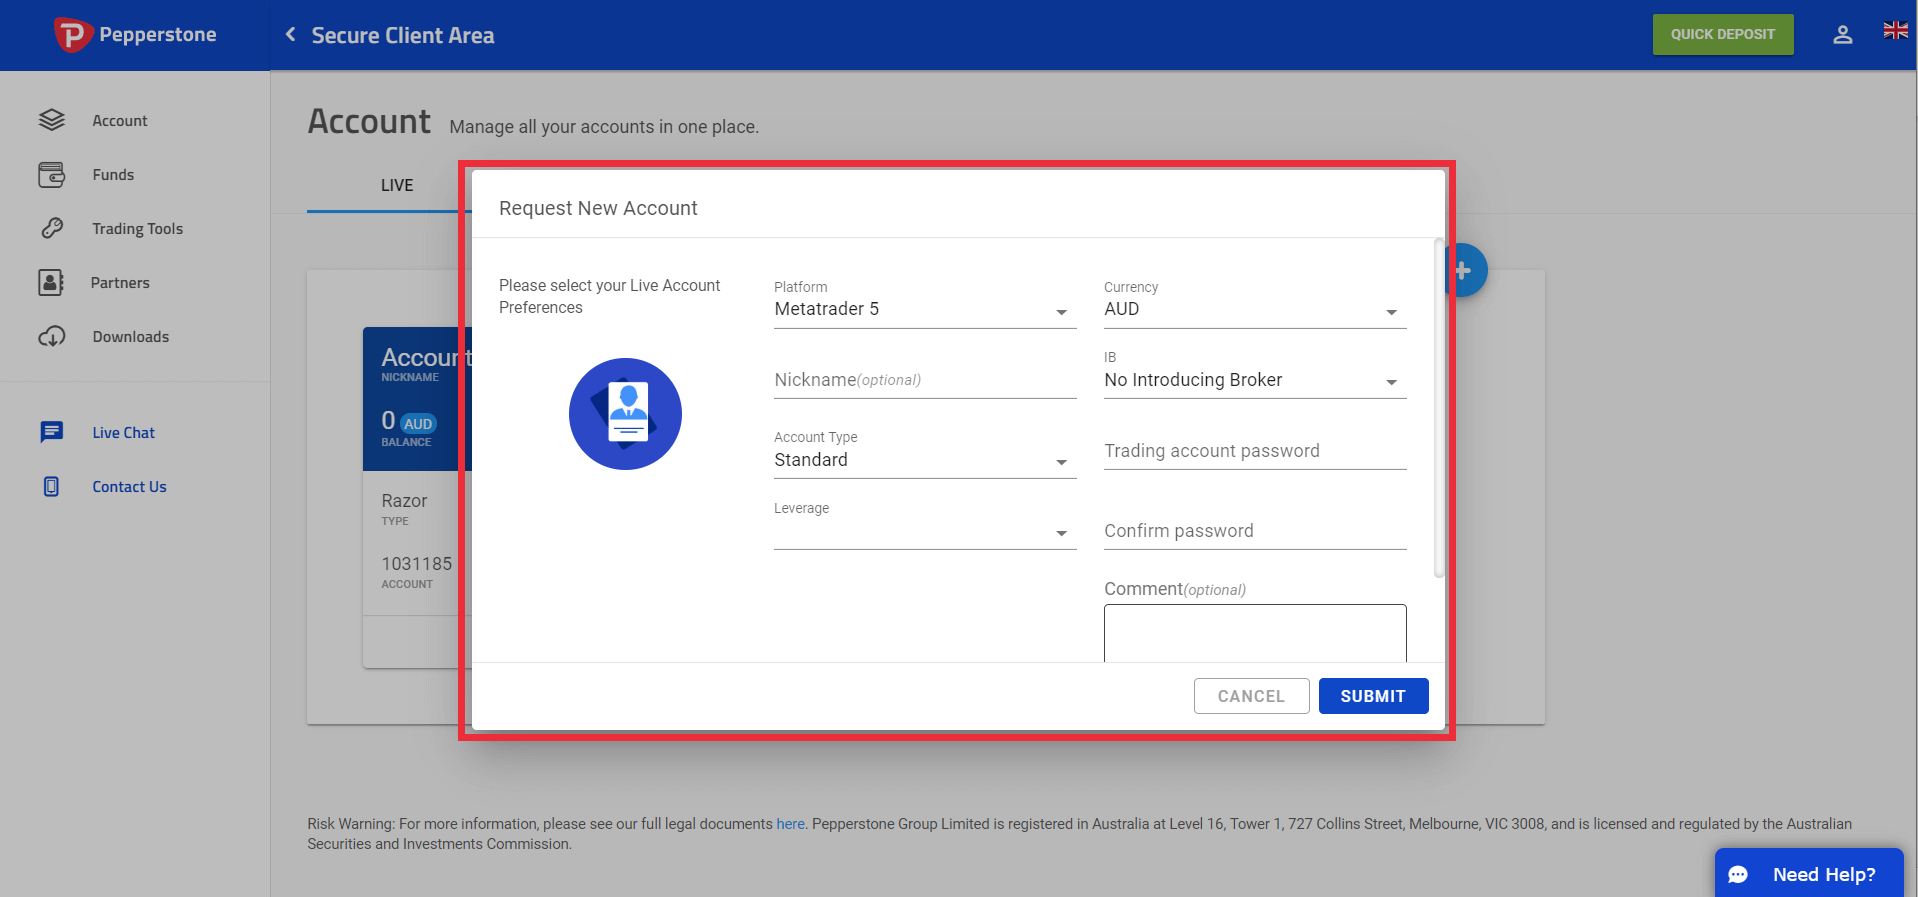Screen dimensions: 1918x897
Task: Open the Account Type dropdown showing Standard
Action: [x=925, y=460]
